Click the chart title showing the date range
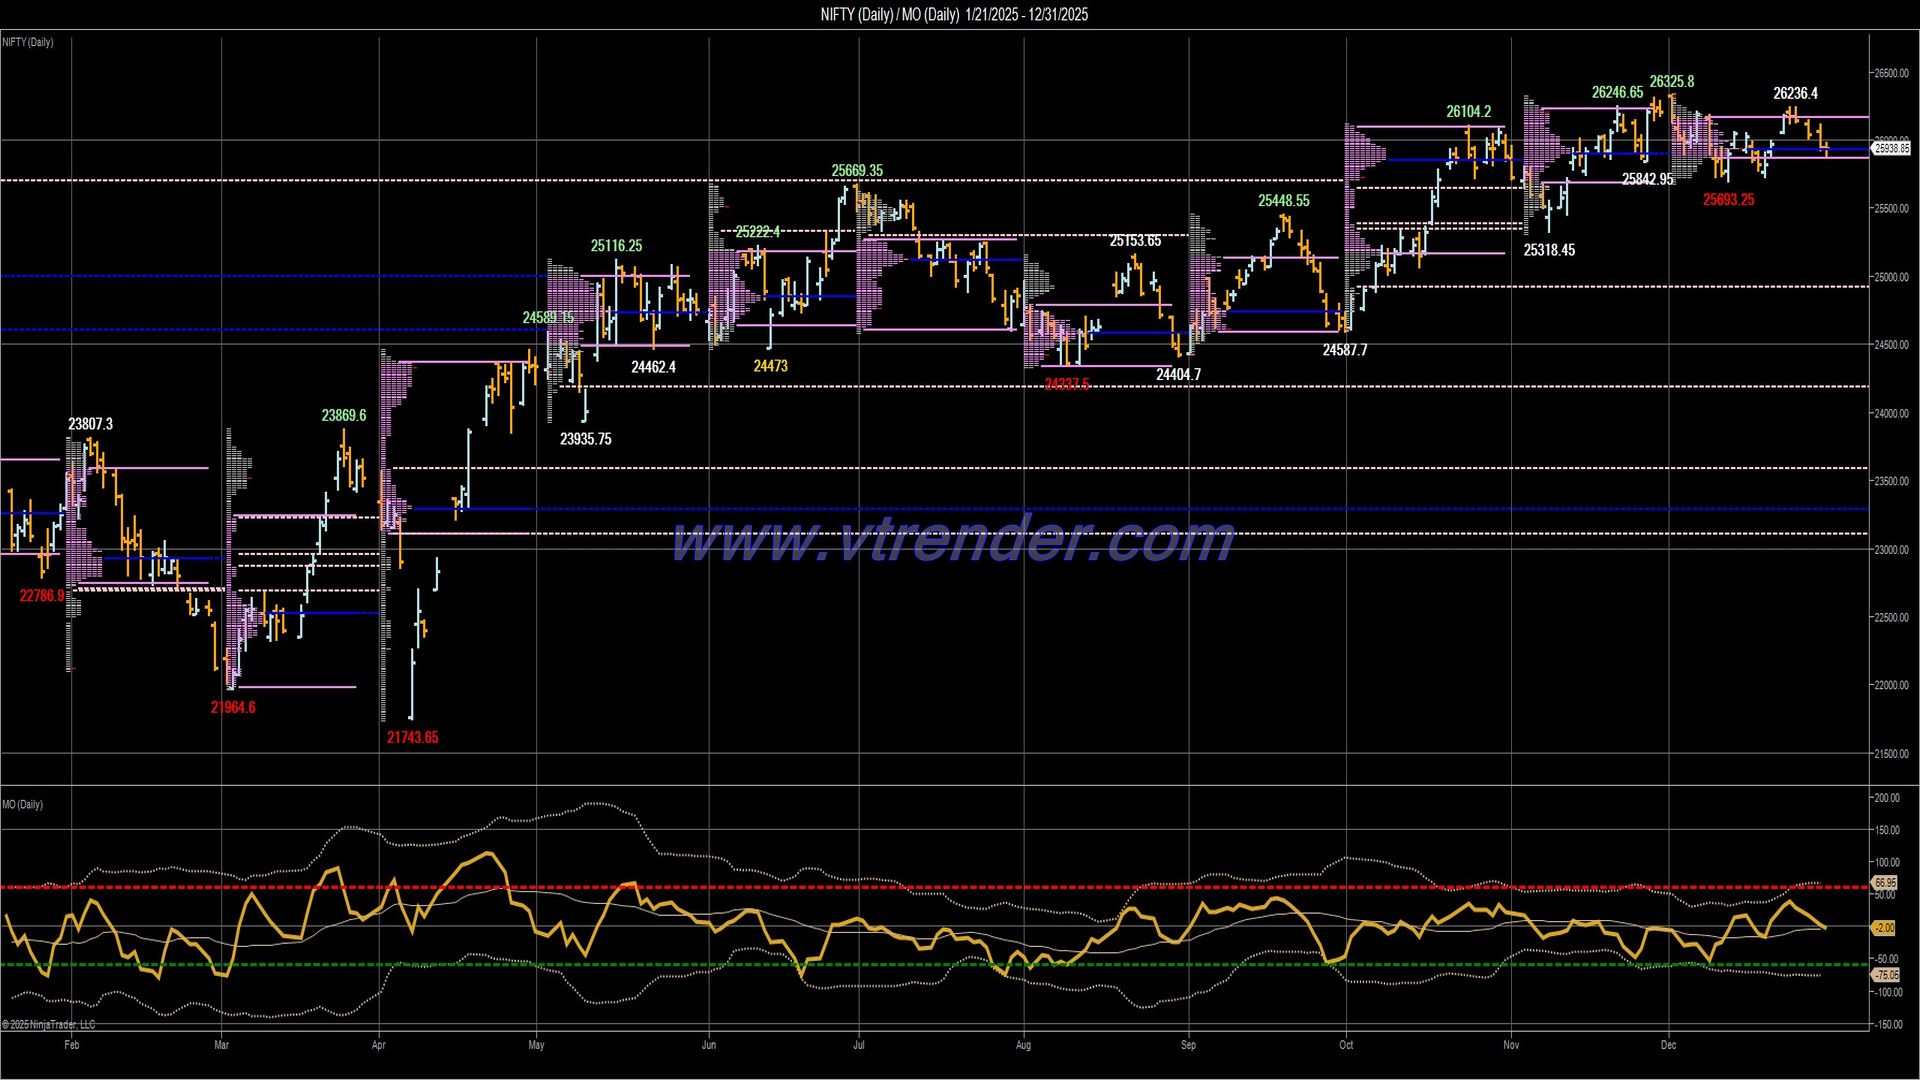Viewport: 1920px width, 1080px height. tap(953, 15)
